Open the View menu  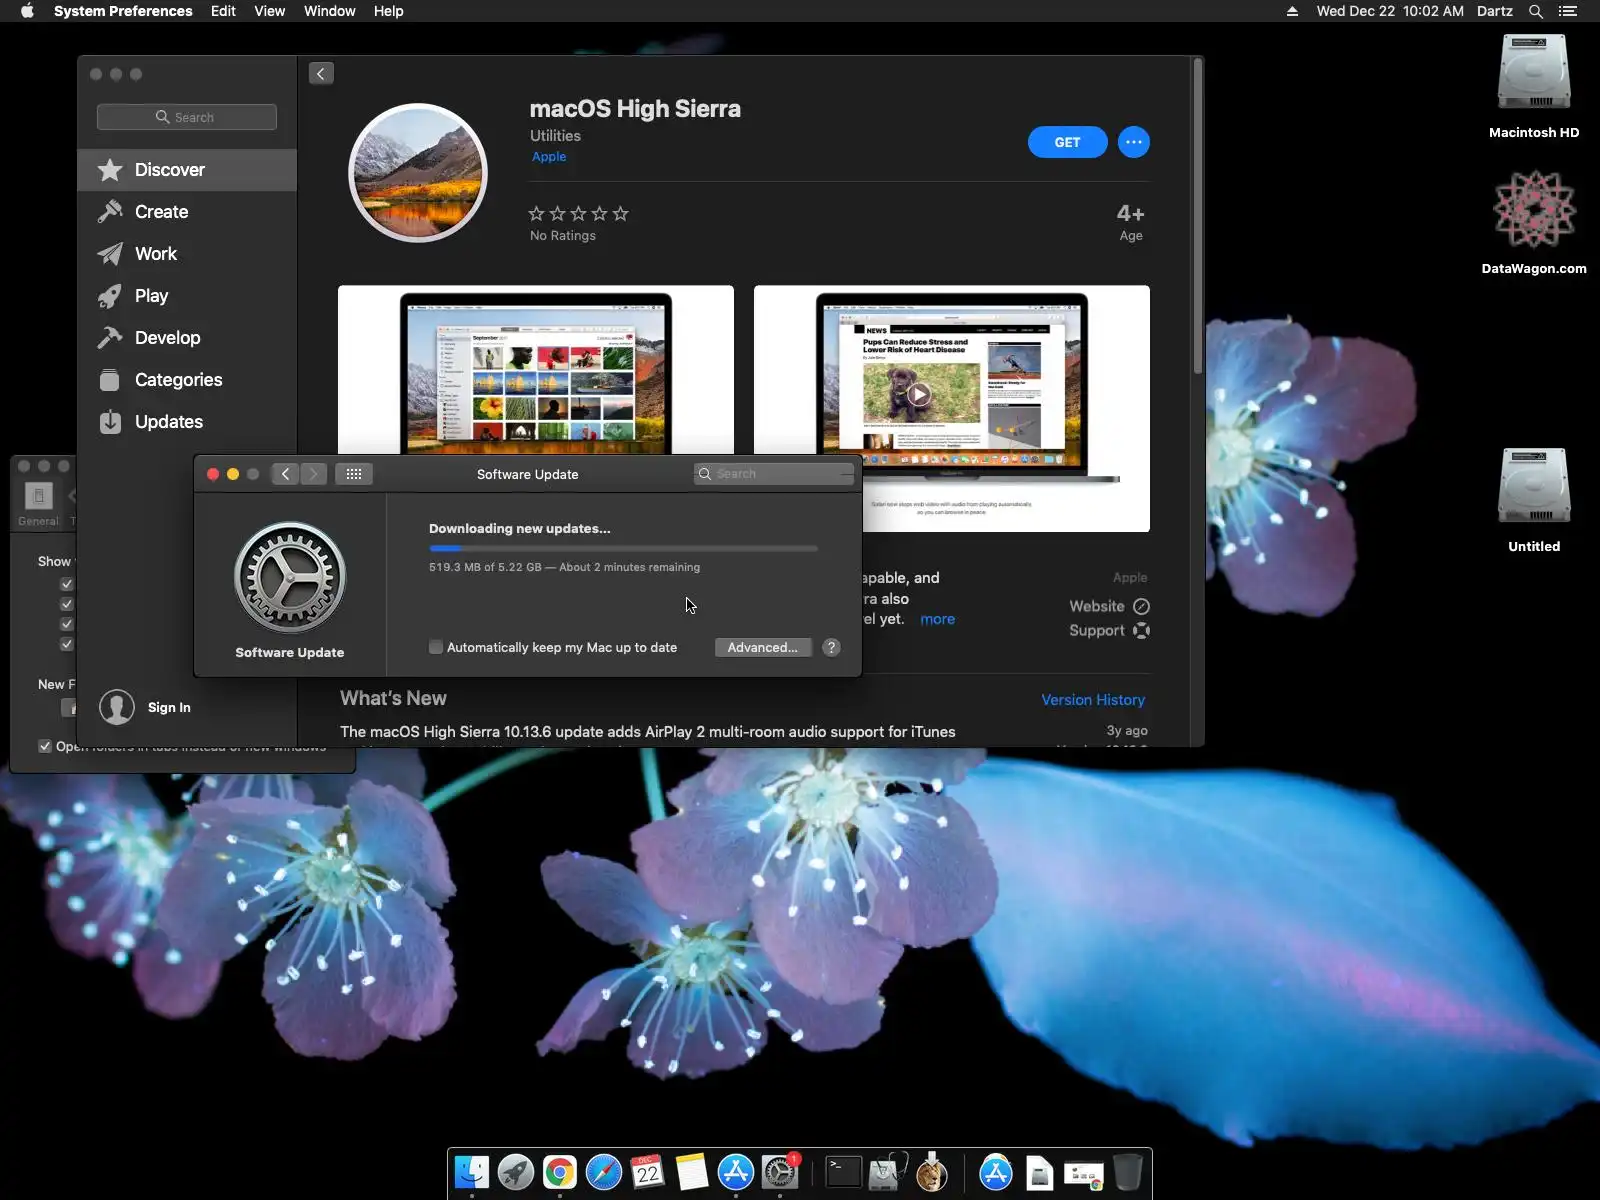pos(270,11)
